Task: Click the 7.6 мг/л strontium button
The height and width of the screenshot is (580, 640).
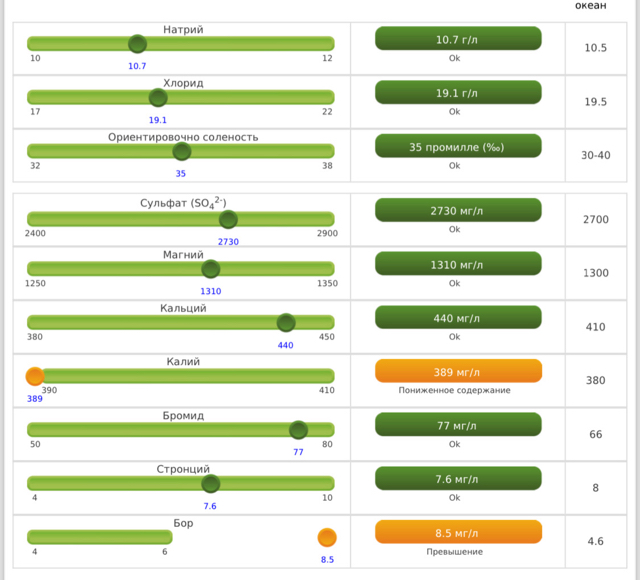Action: pyautogui.click(x=458, y=479)
